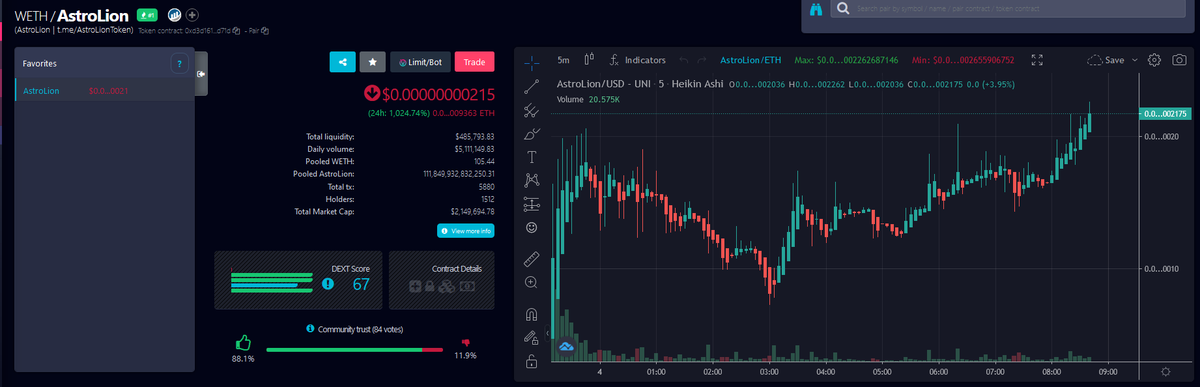Enter fullscreen chart mode
This screenshot has width=1200, height=387.
(1036, 60)
